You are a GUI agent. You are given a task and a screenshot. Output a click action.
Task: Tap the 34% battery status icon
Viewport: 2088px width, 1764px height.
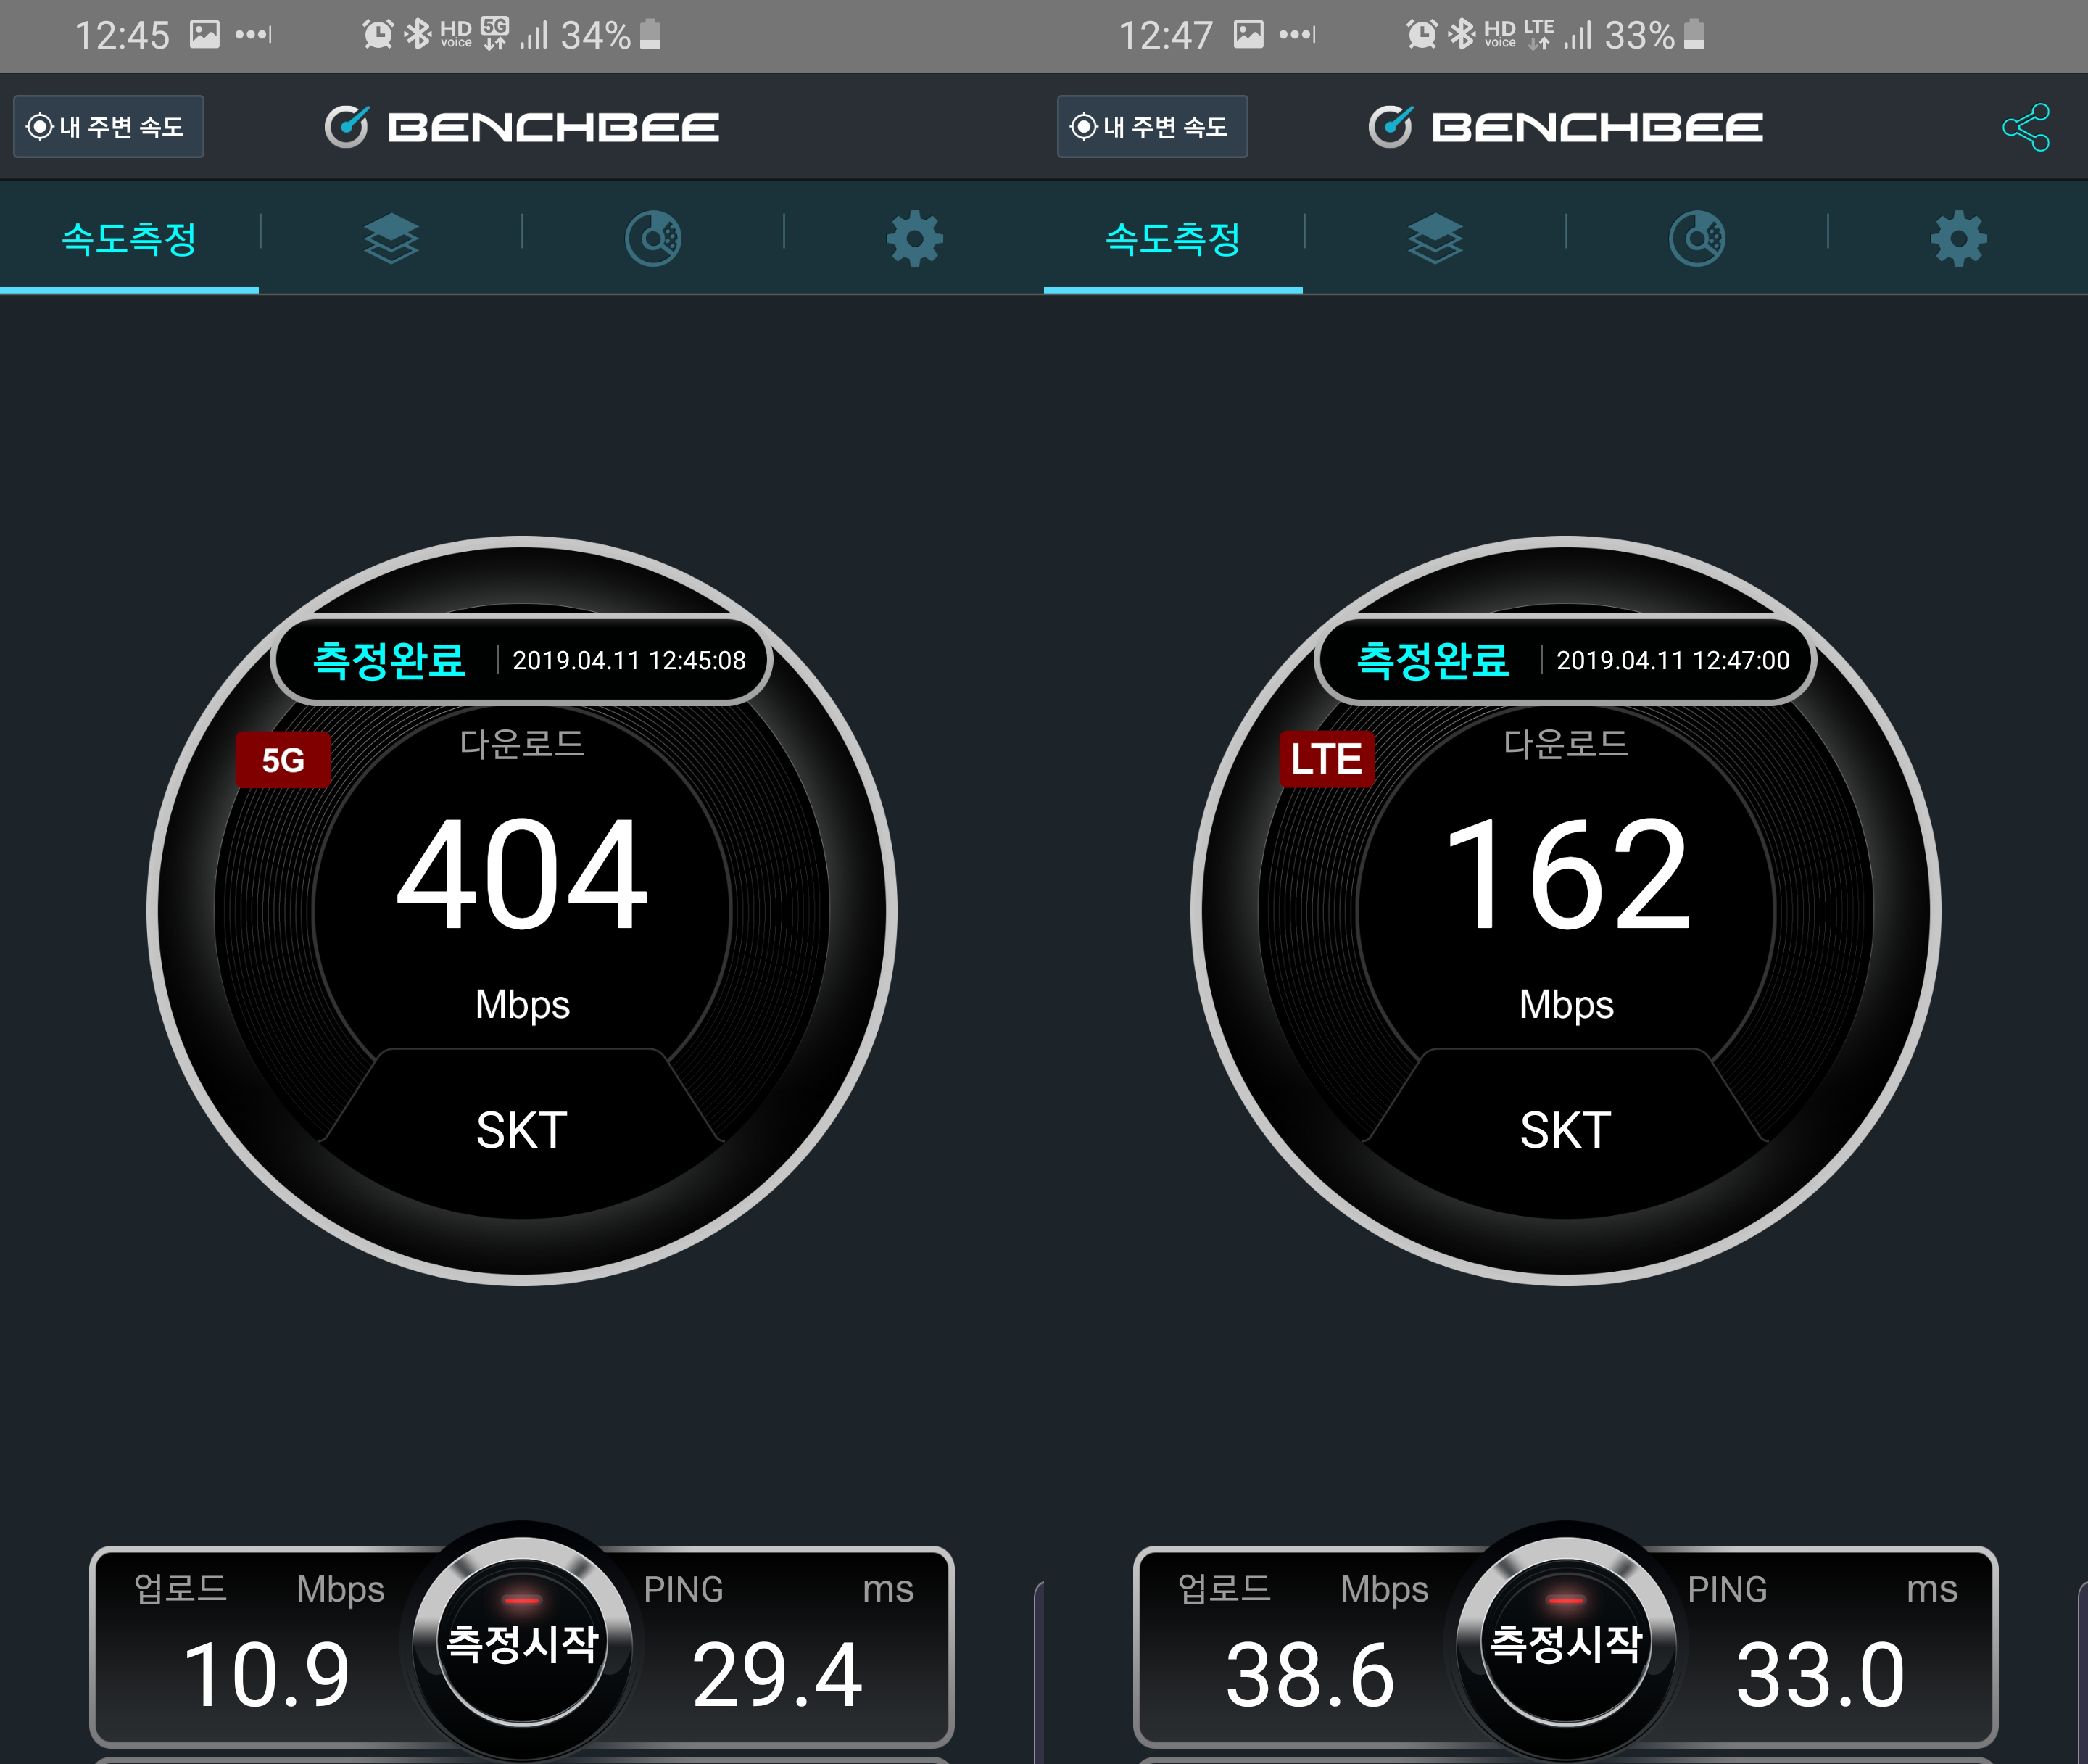tap(650, 35)
